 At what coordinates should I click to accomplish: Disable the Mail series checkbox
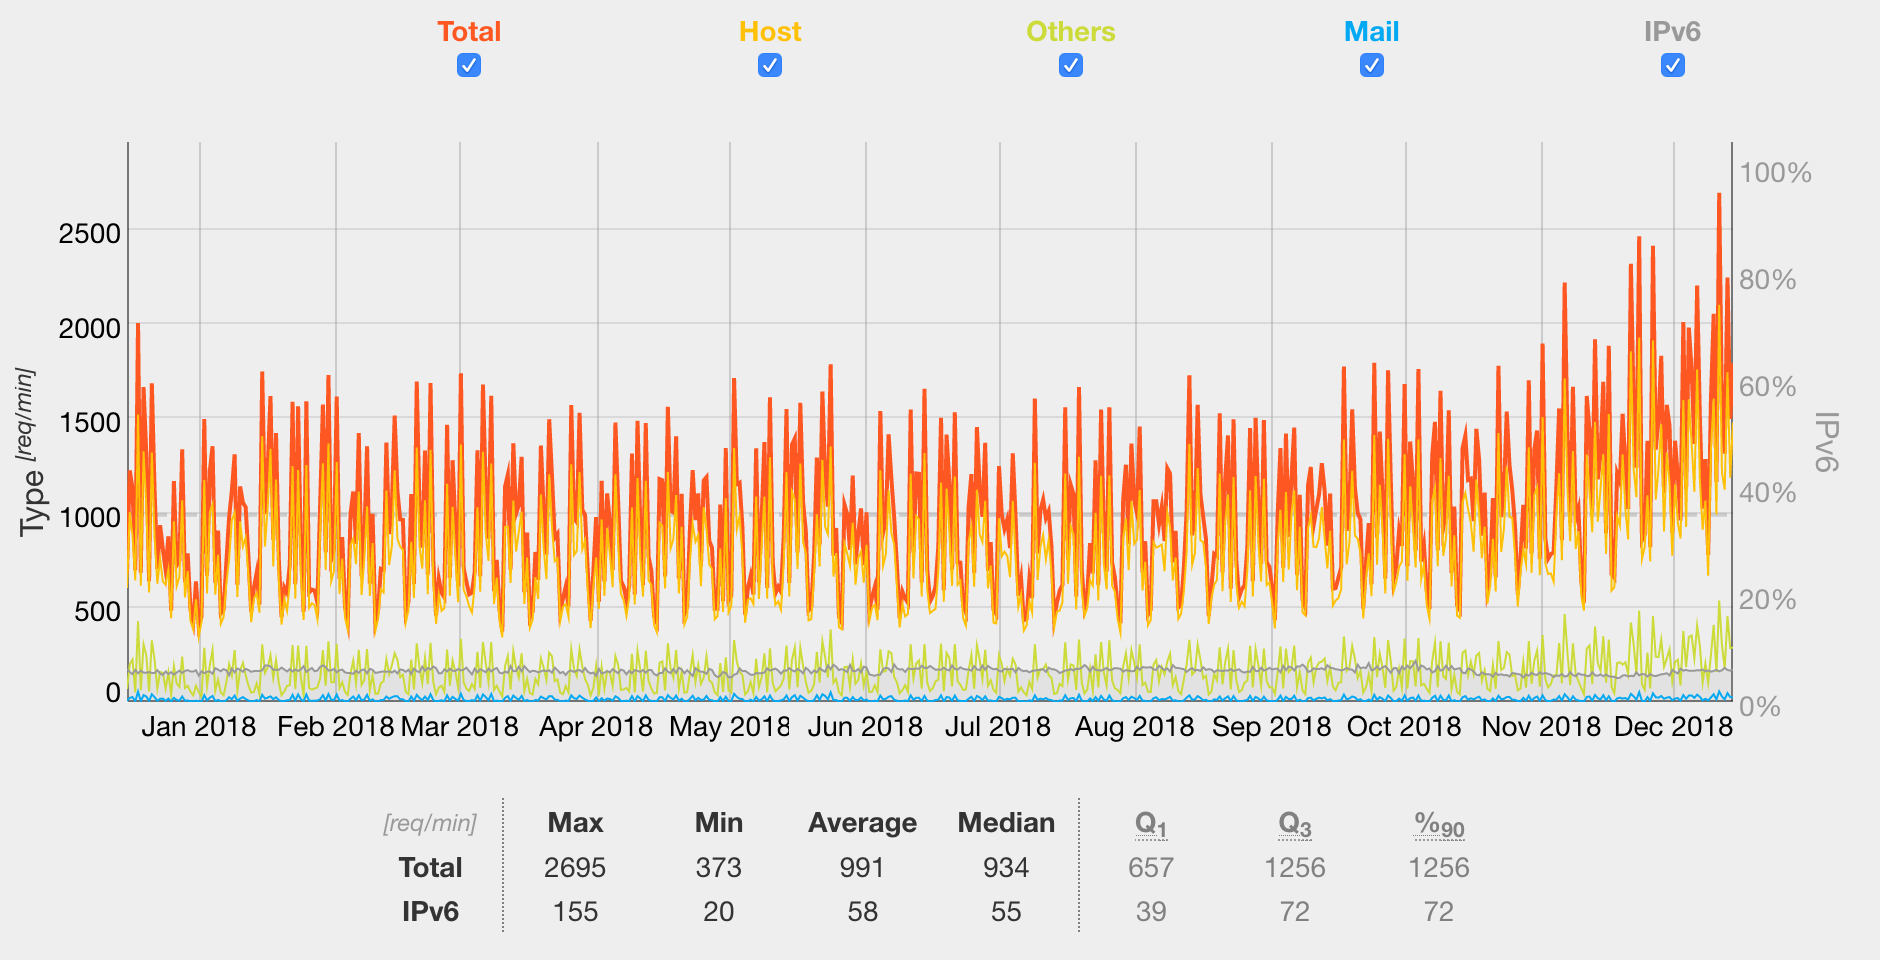point(1372,65)
